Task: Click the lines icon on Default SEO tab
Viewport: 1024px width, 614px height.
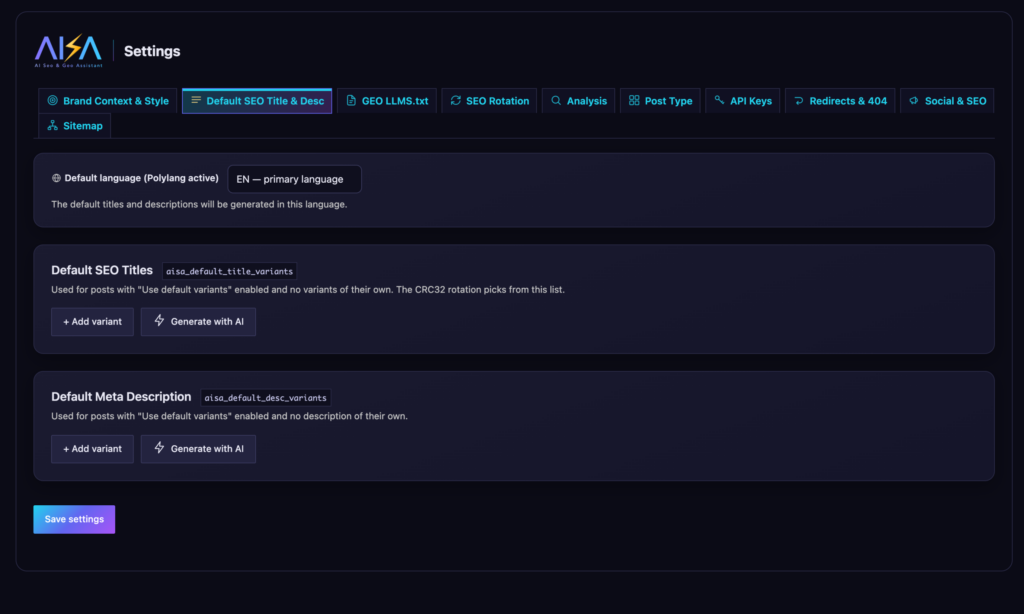Action: (196, 100)
